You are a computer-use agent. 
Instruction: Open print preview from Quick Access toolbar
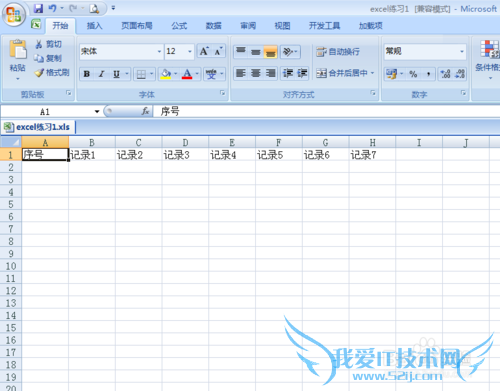click(94, 9)
